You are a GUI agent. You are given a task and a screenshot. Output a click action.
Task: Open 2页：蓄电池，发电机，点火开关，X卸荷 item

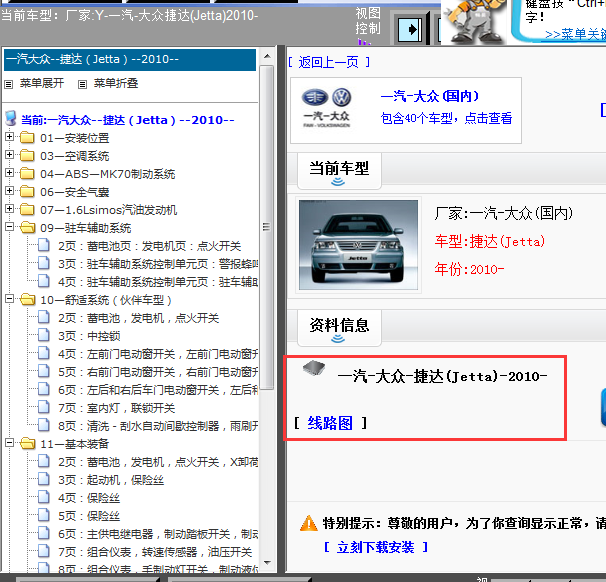158,462
